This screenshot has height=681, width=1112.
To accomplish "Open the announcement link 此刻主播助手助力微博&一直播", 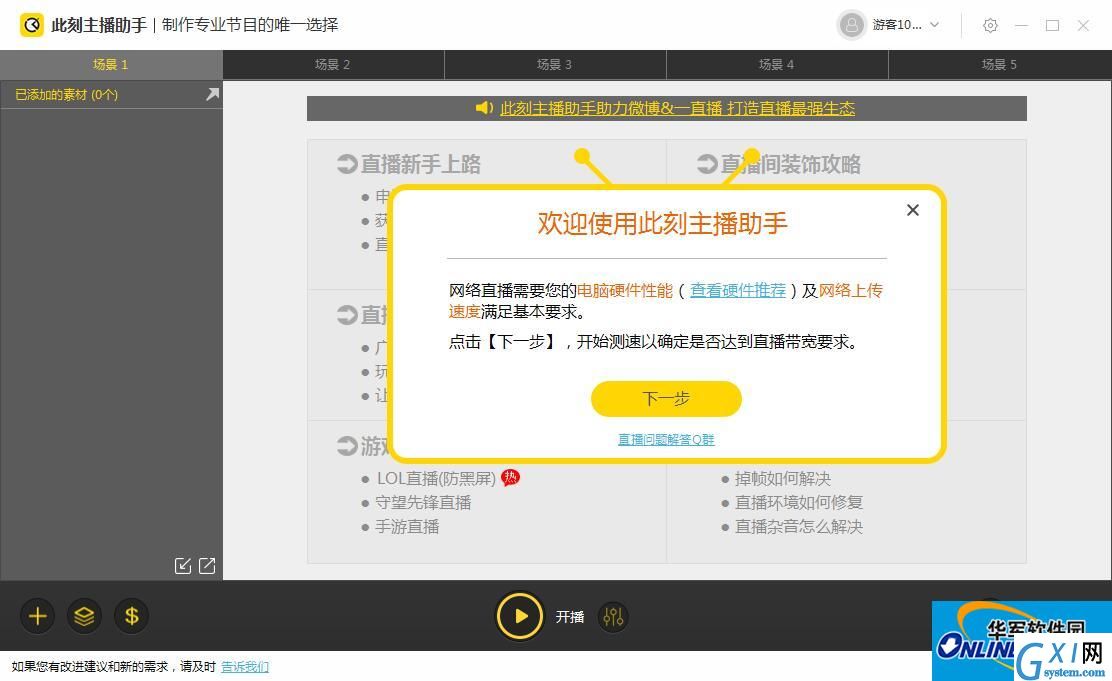I will tap(677, 109).
